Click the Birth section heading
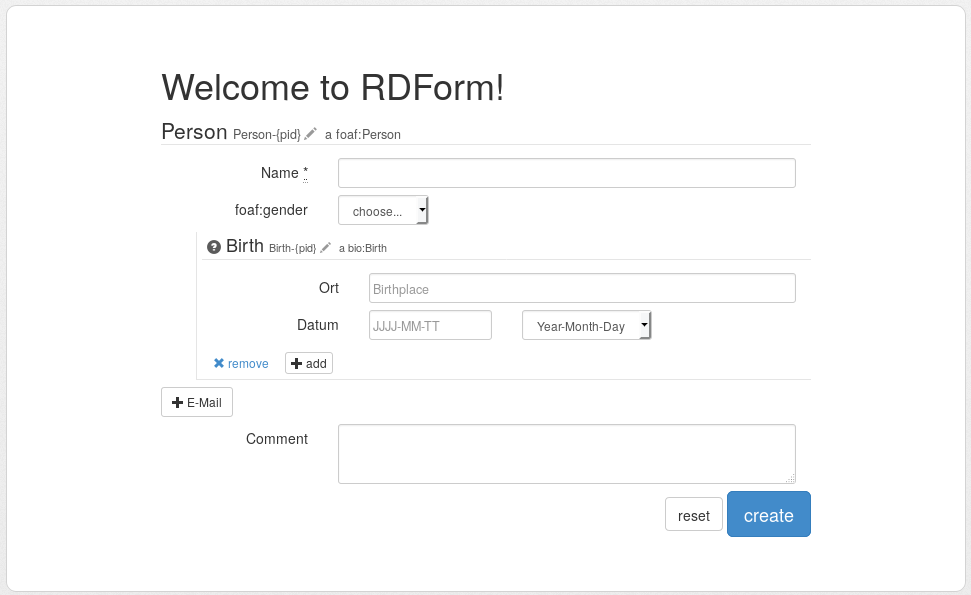Screen dimensions: 971x595 click(245, 246)
